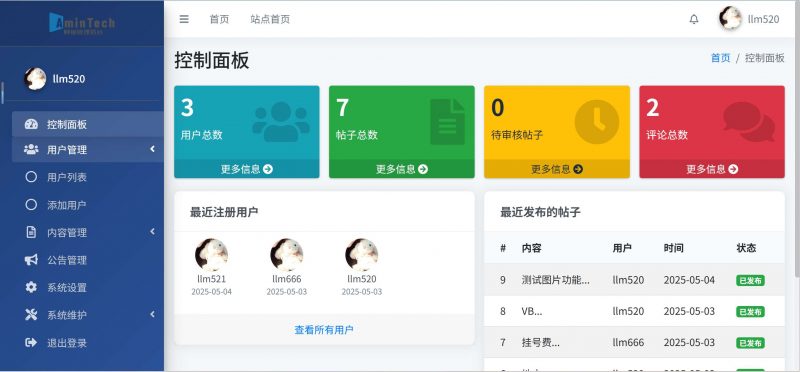Click the llm666 username under recent users

coord(287,279)
